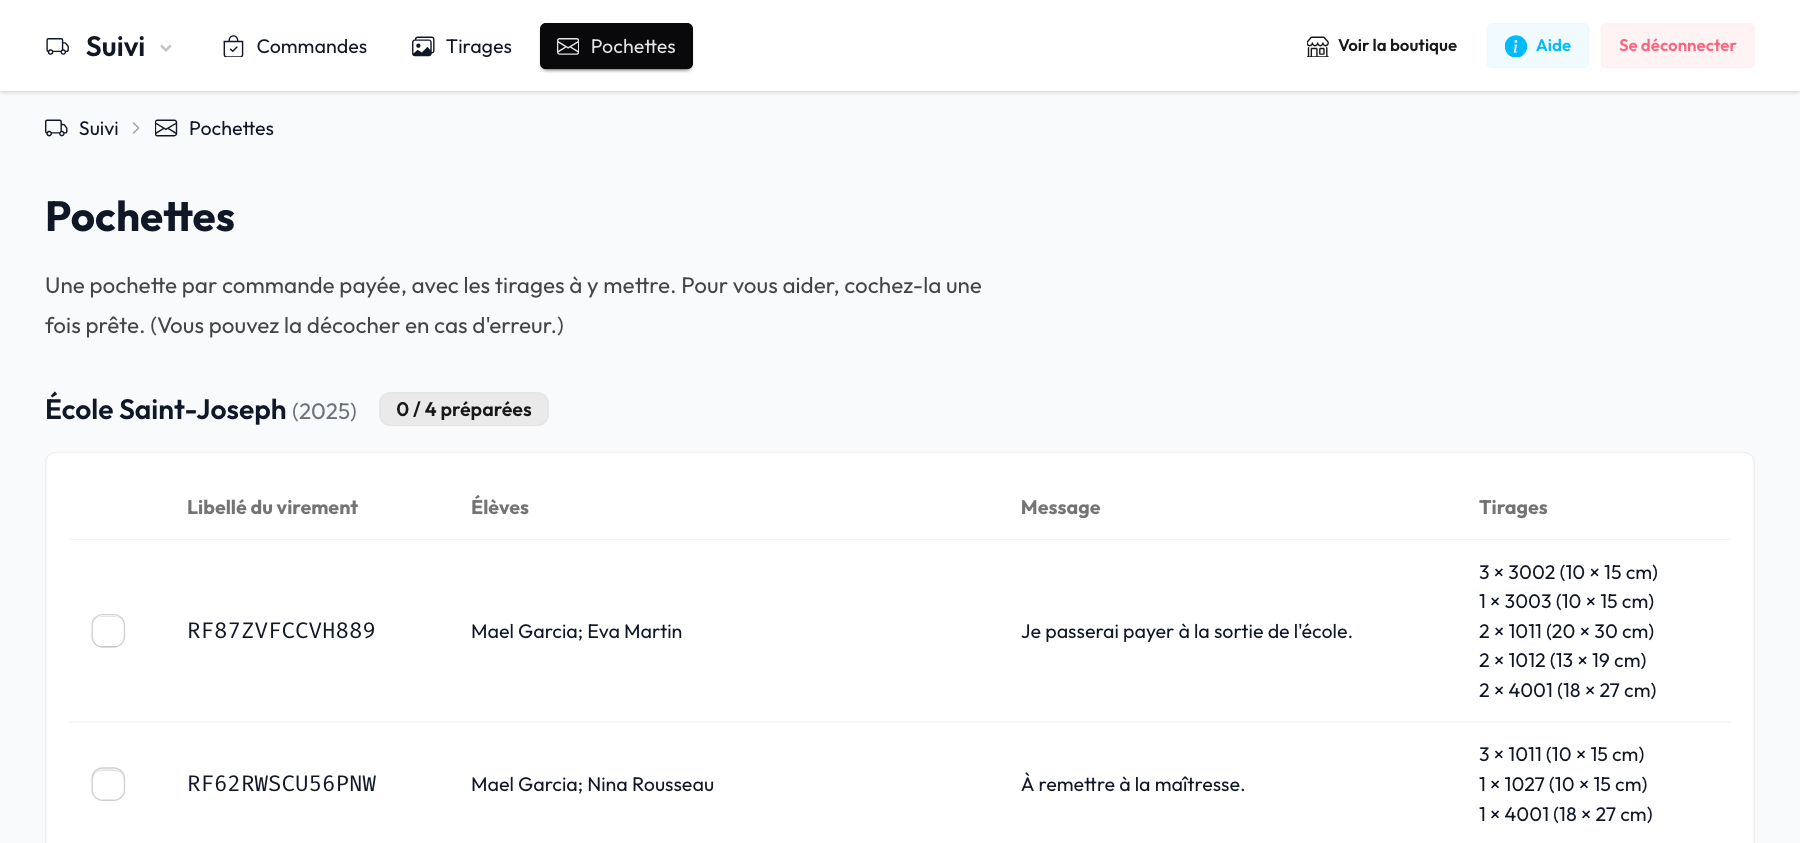Click the Pochettes envelope icon in navbar
The image size is (1800, 843).
tap(568, 46)
